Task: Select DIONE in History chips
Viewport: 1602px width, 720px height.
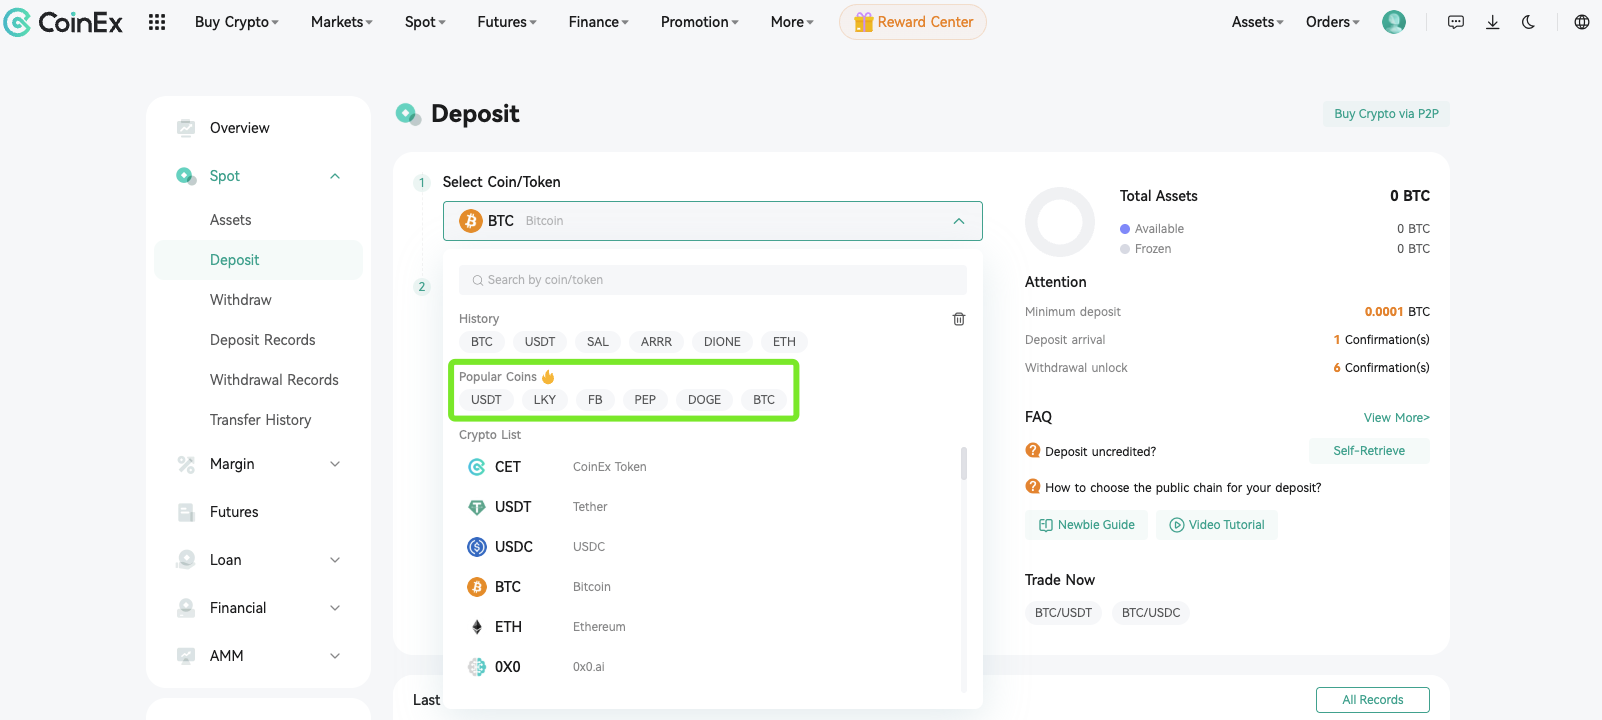Action: pyautogui.click(x=722, y=342)
